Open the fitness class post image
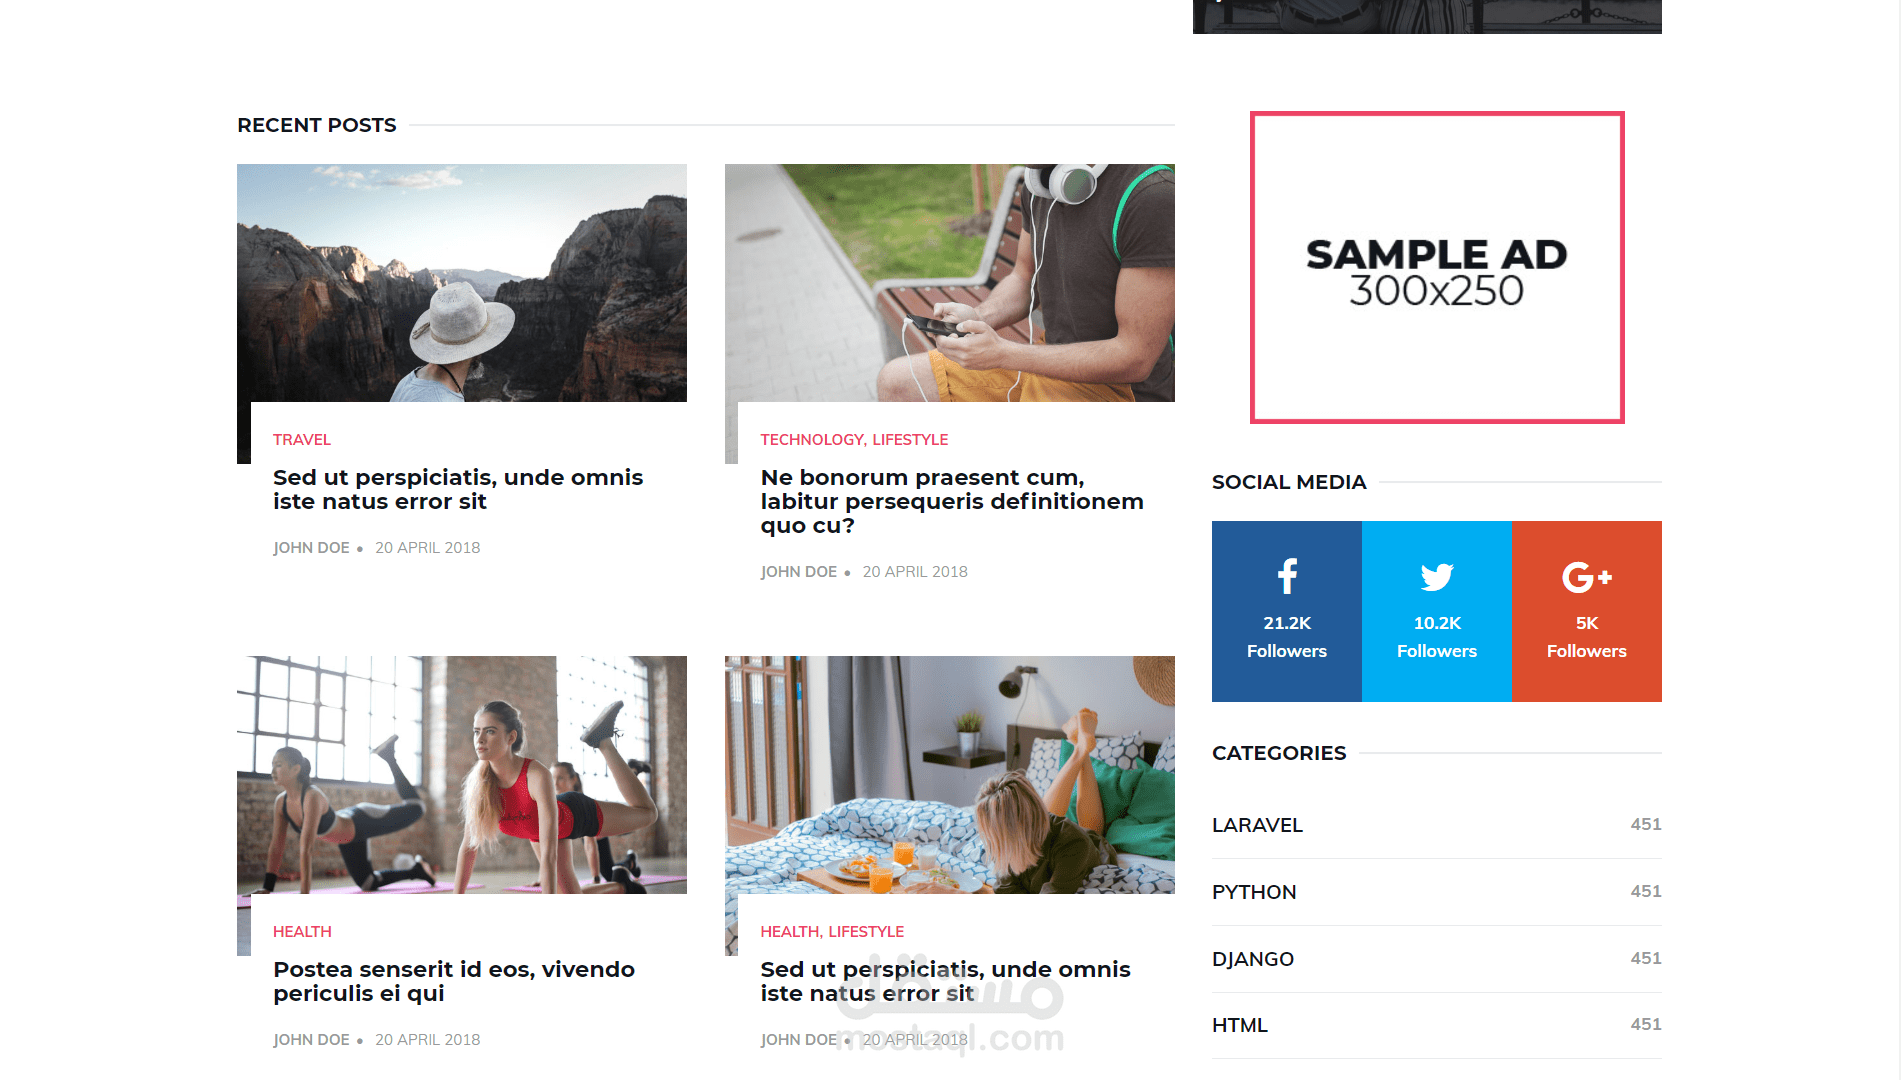 pyautogui.click(x=462, y=775)
